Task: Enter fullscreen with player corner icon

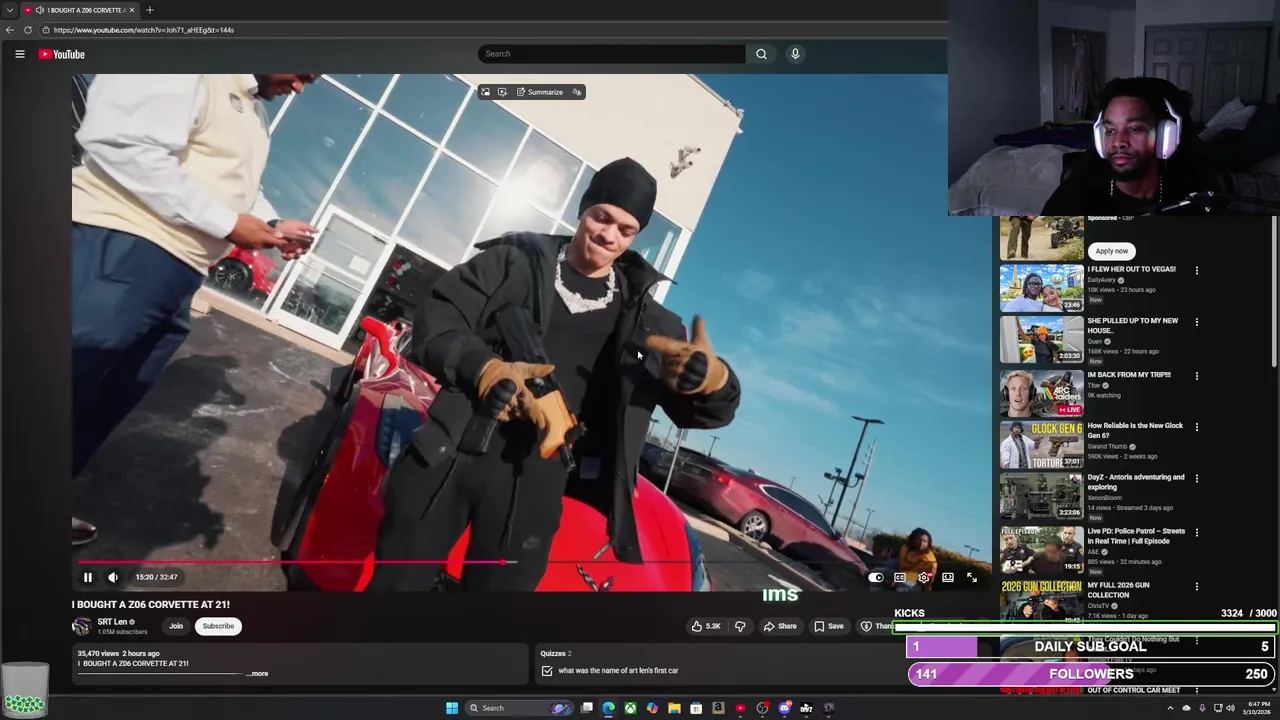Action: (972, 577)
